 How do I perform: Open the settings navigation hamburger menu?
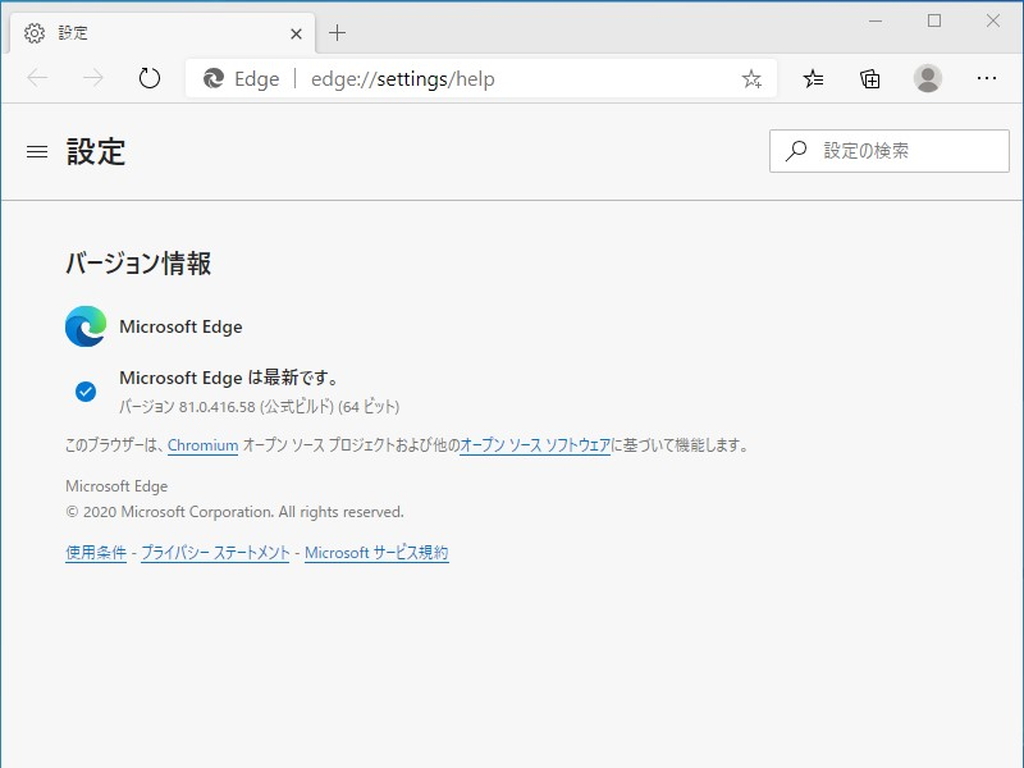[37, 151]
